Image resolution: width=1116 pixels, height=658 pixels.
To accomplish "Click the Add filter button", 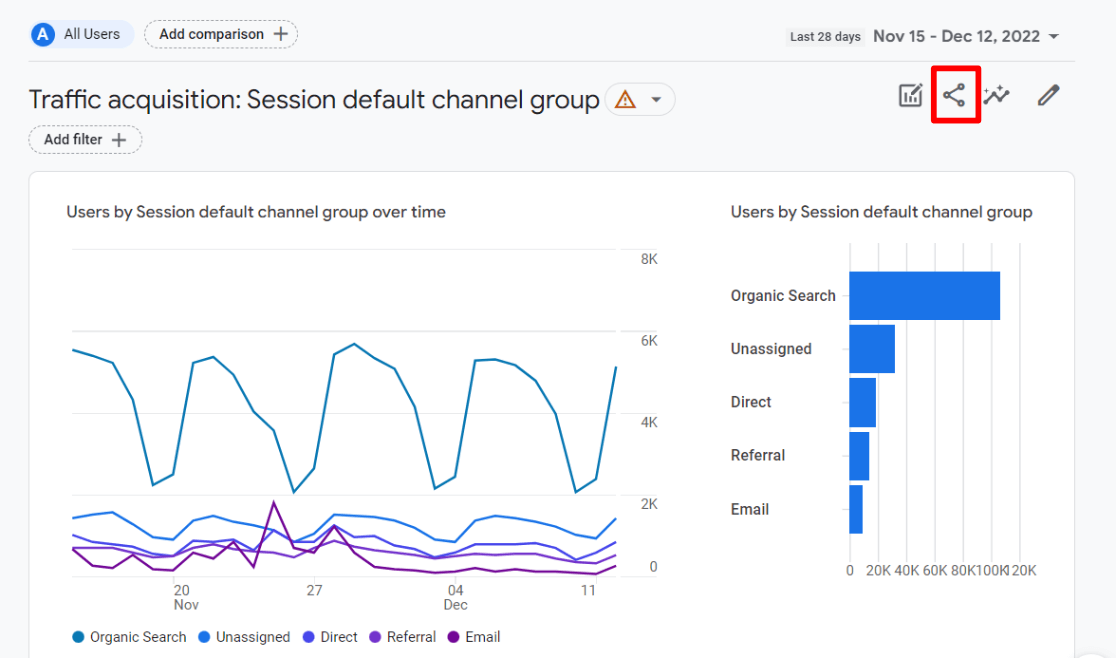I will 85,139.
